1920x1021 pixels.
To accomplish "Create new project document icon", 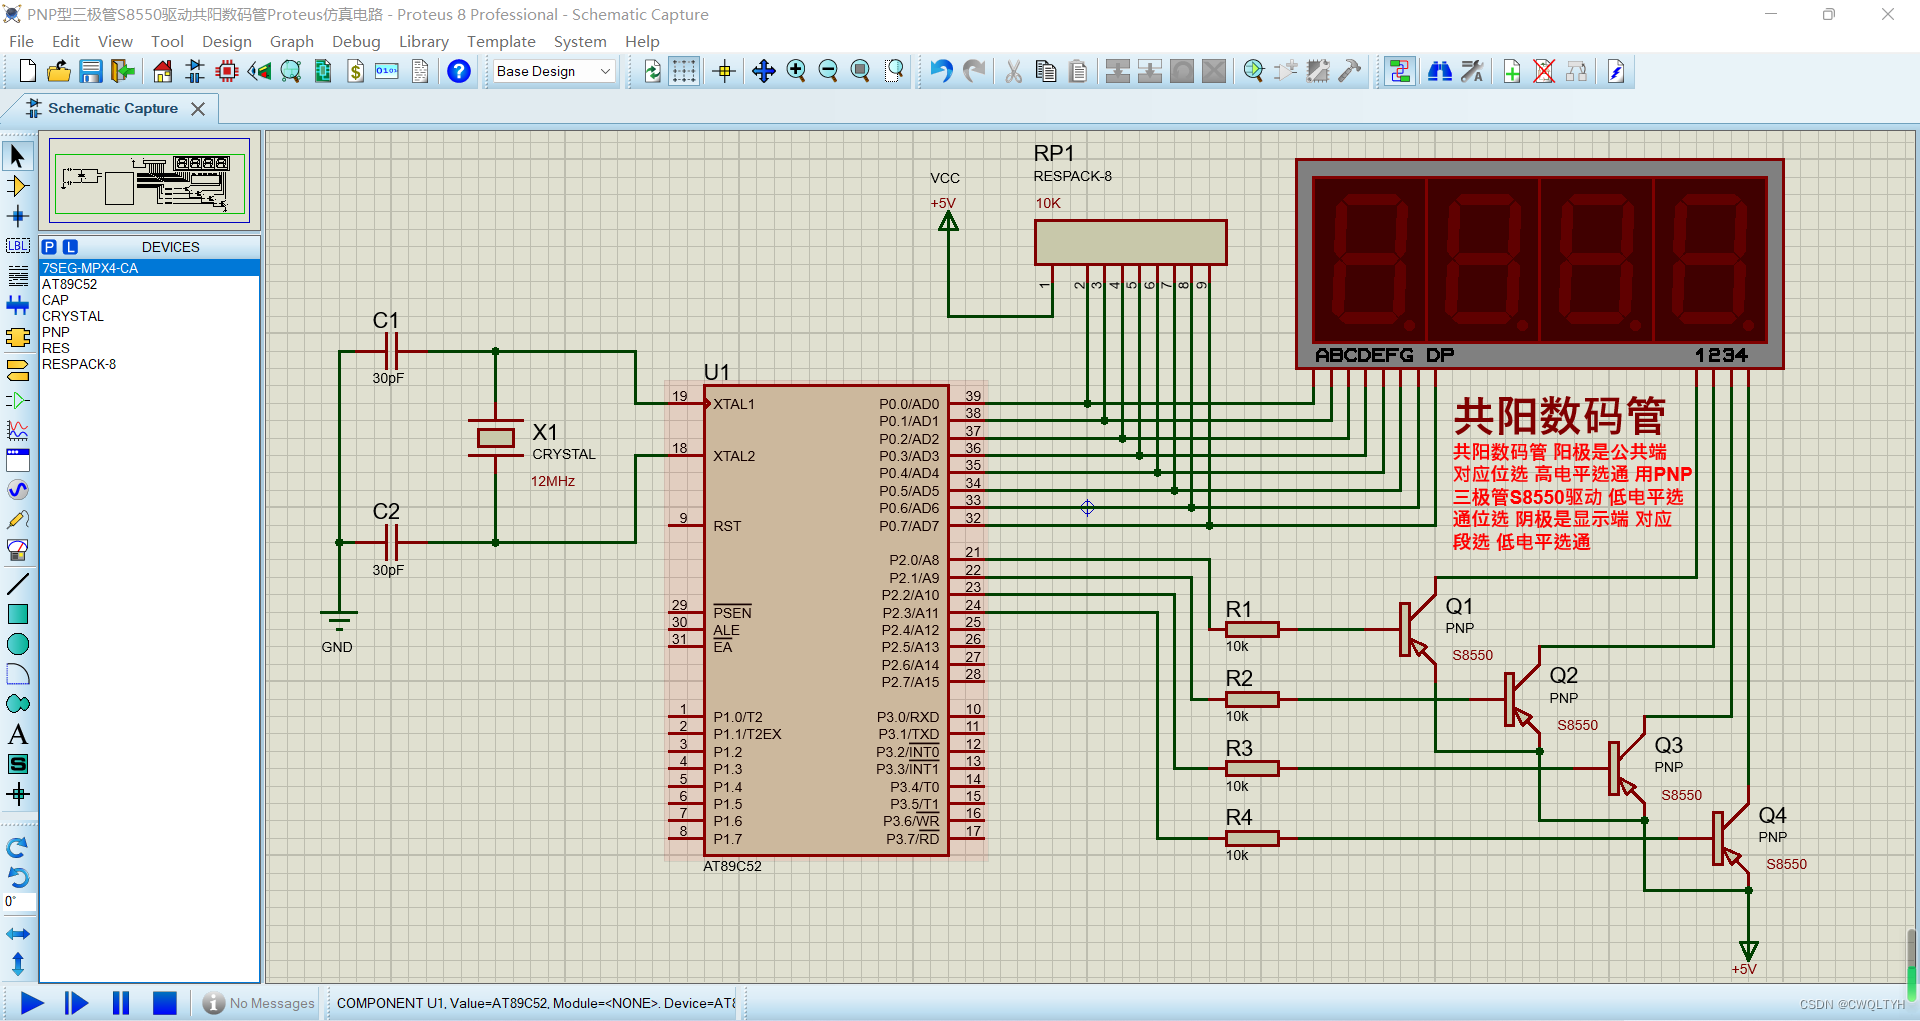I will [27, 71].
